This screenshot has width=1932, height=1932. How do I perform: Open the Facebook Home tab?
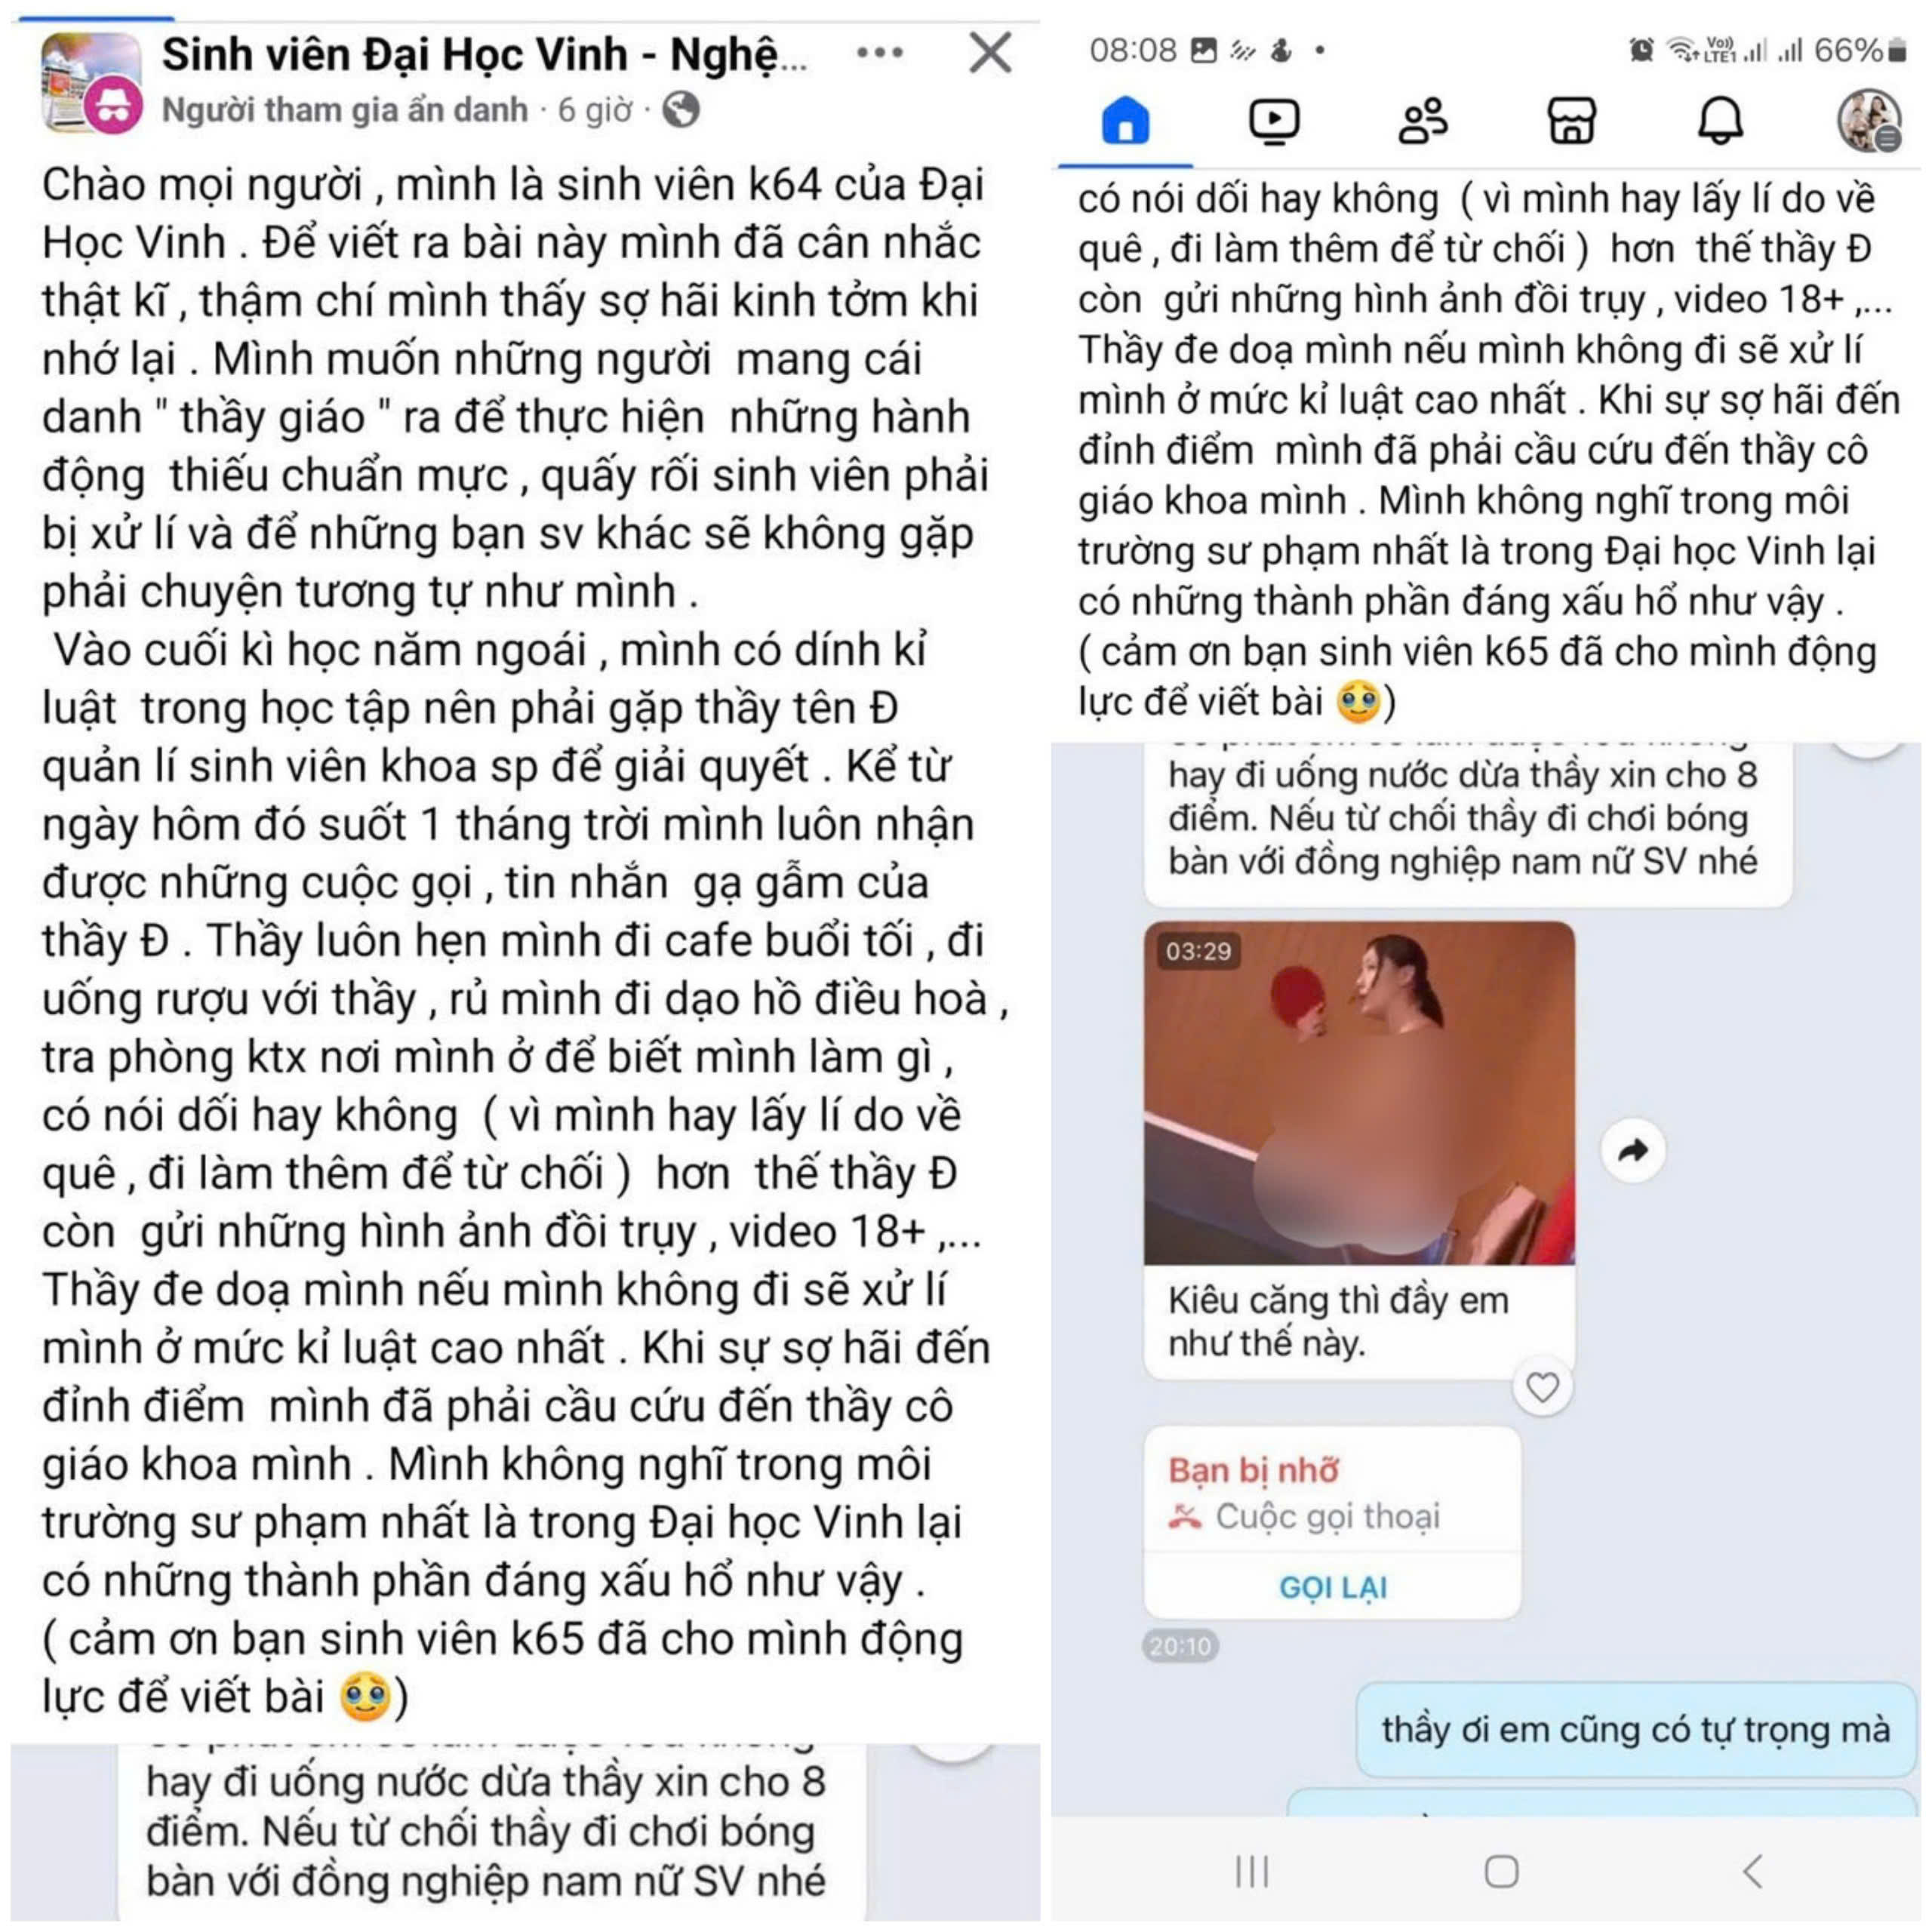[x=1125, y=120]
